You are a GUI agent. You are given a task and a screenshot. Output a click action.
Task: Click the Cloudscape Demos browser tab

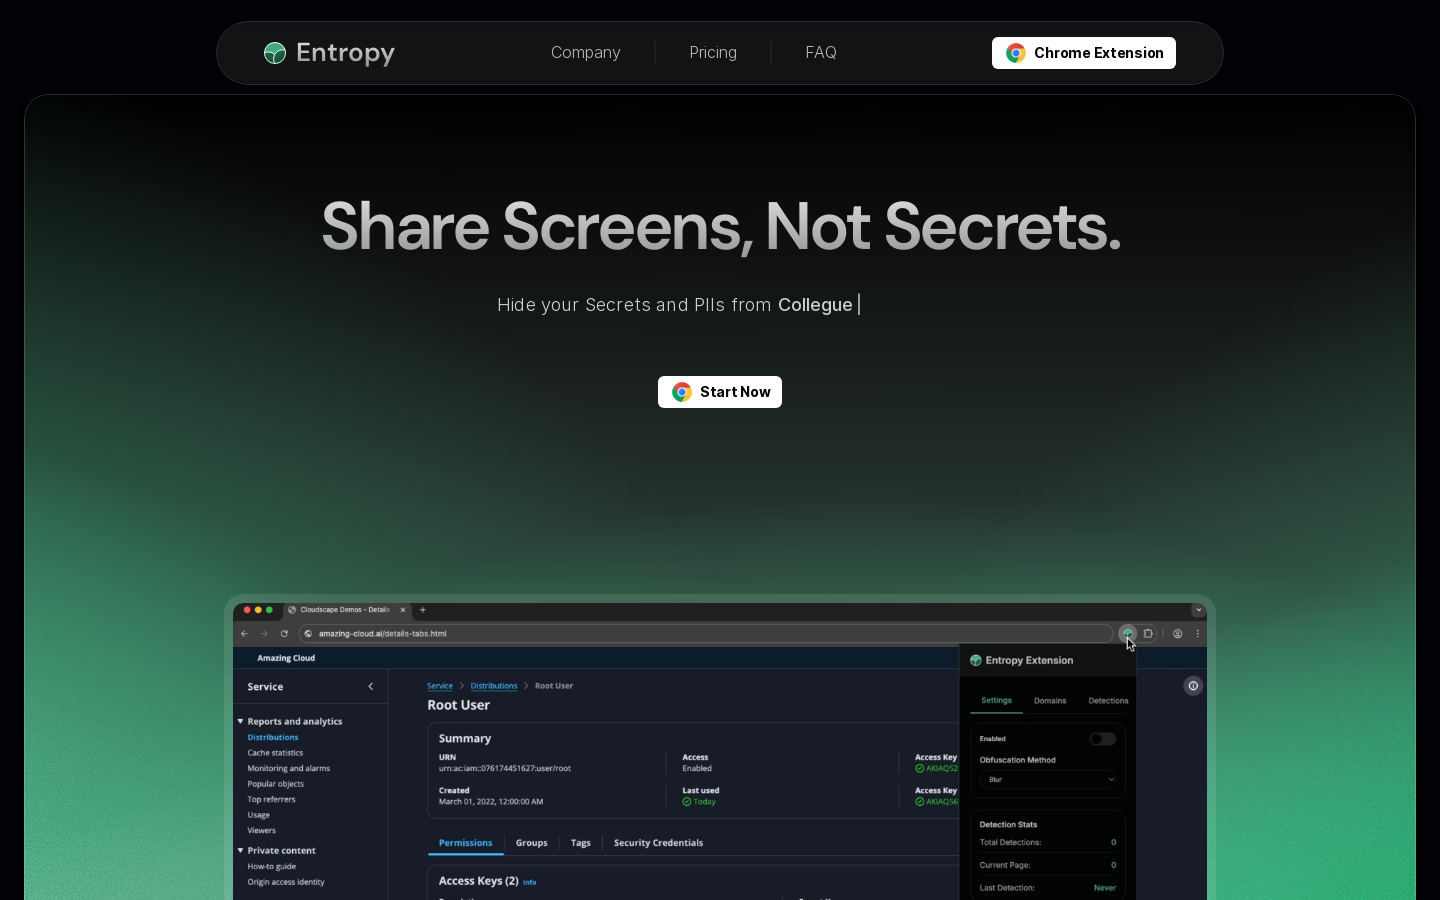(347, 609)
